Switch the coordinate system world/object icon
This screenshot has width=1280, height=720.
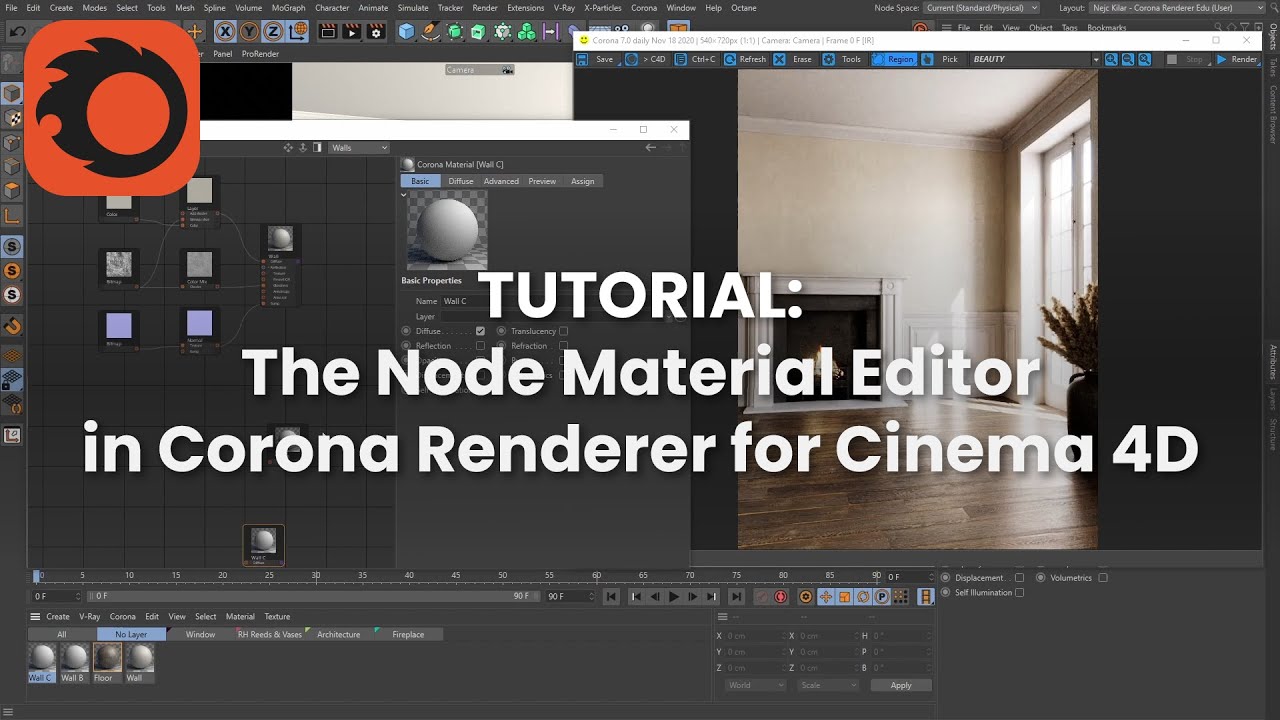[298, 32]
